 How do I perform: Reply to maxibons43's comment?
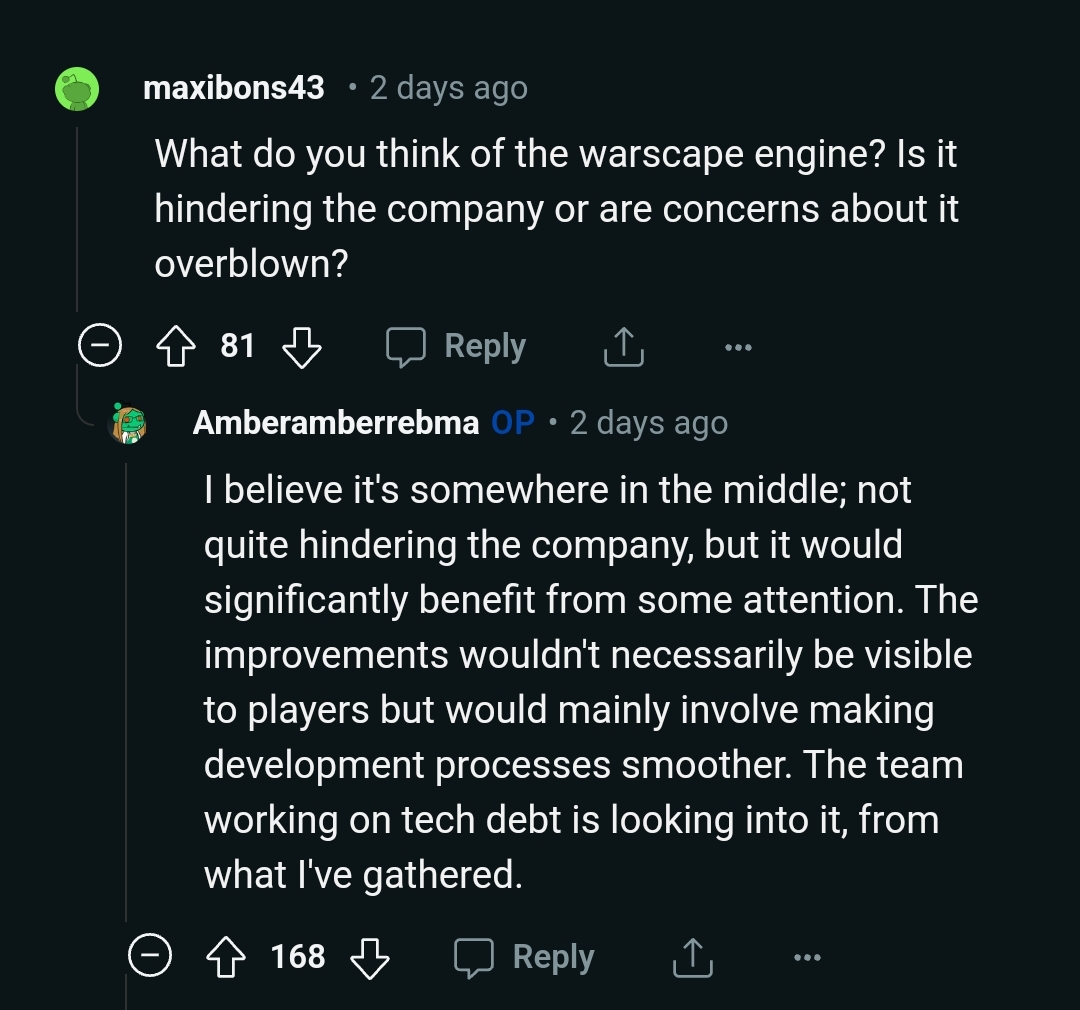[x=456, y=346]
